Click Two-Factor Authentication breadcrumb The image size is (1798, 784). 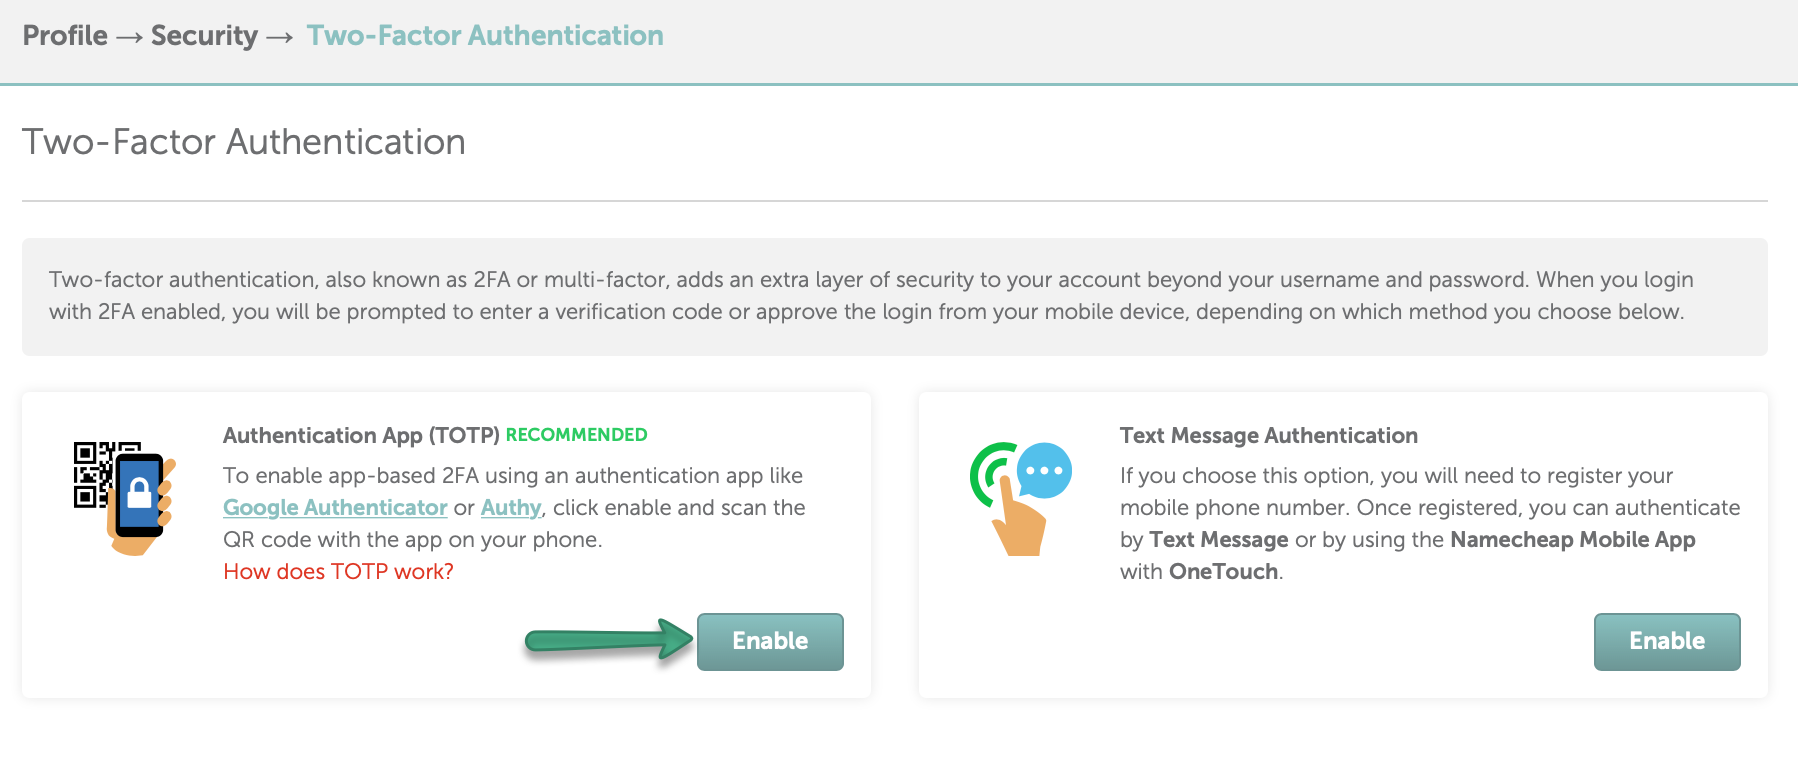click(485, 35)
